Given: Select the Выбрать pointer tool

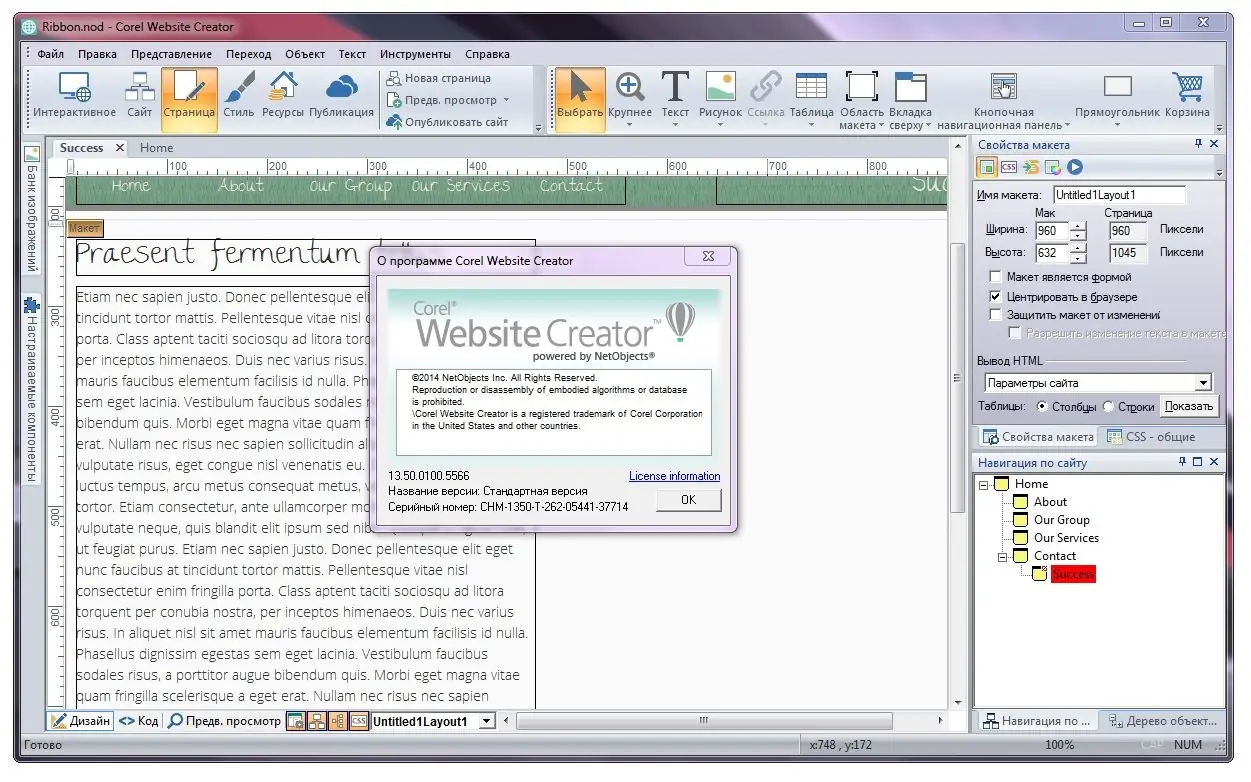Looking at the screenshot, I should pyautogui.click(x=580, y=97).
